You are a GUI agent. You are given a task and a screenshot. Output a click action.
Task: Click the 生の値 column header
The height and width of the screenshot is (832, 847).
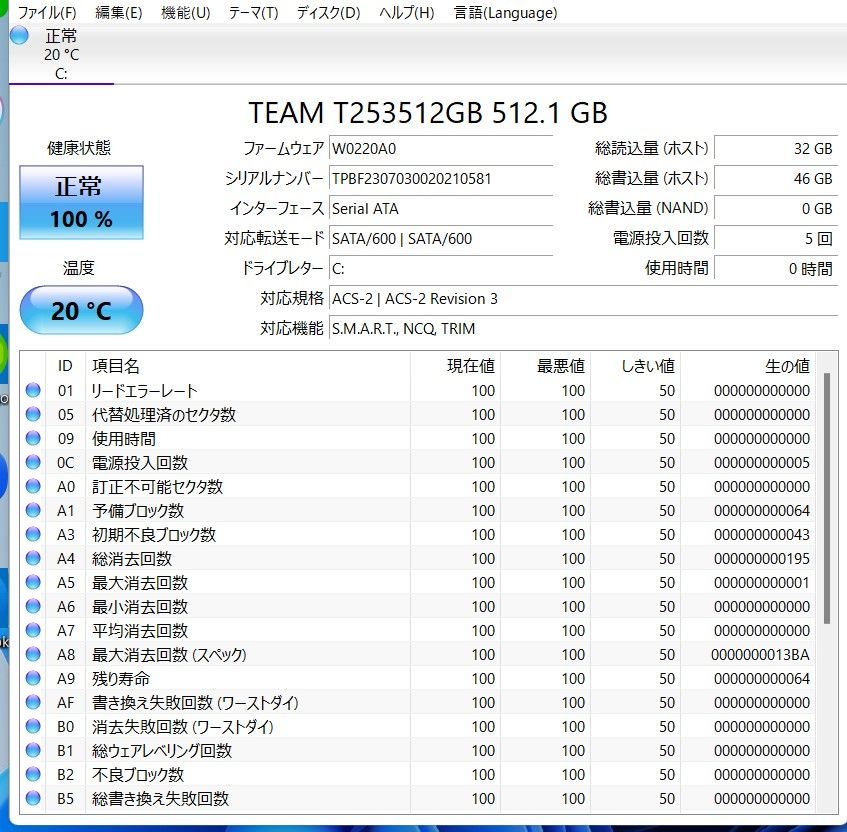point(748,366)
